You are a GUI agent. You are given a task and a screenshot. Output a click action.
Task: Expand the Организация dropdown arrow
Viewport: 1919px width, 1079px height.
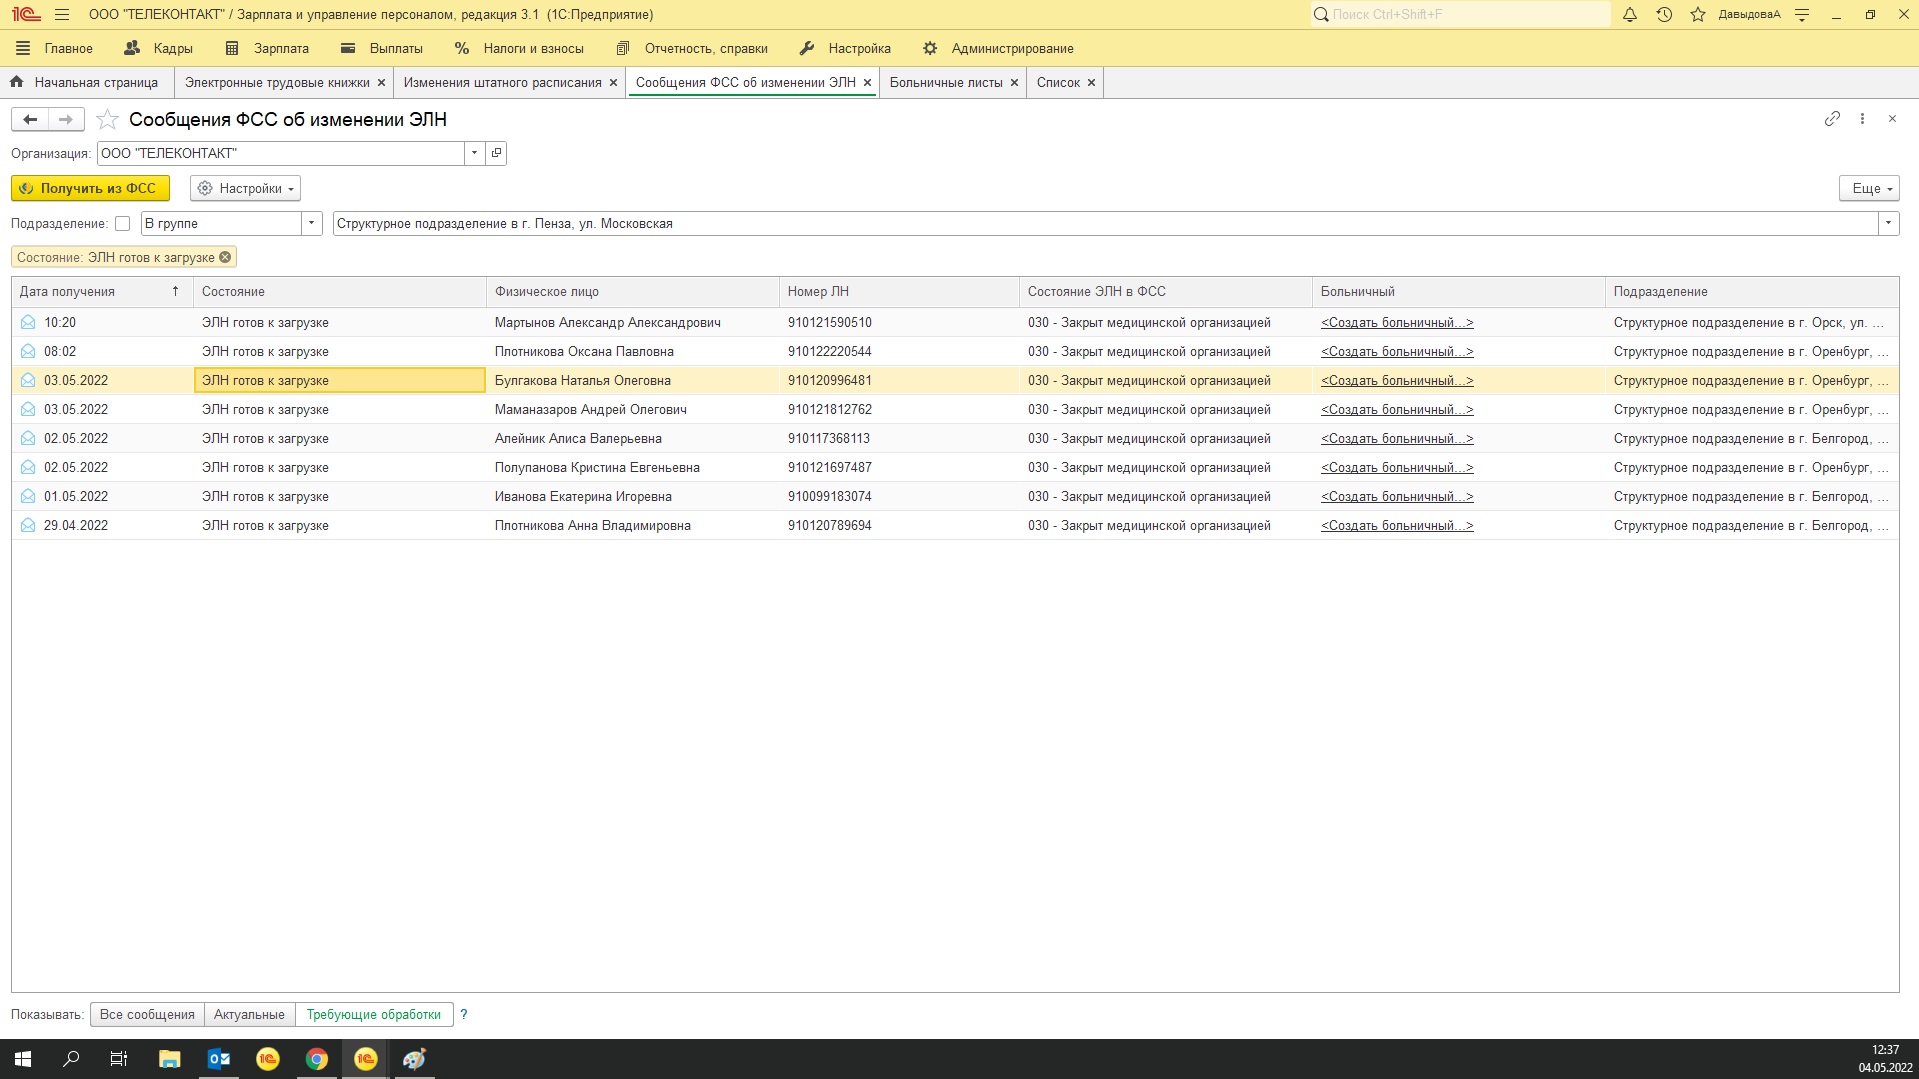coord(475,153)
